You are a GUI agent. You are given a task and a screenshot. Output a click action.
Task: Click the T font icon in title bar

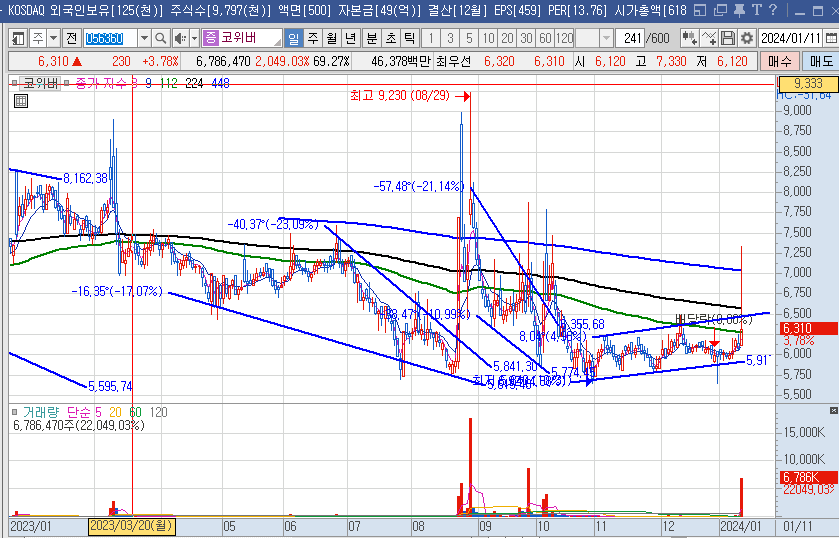[757, 10]
